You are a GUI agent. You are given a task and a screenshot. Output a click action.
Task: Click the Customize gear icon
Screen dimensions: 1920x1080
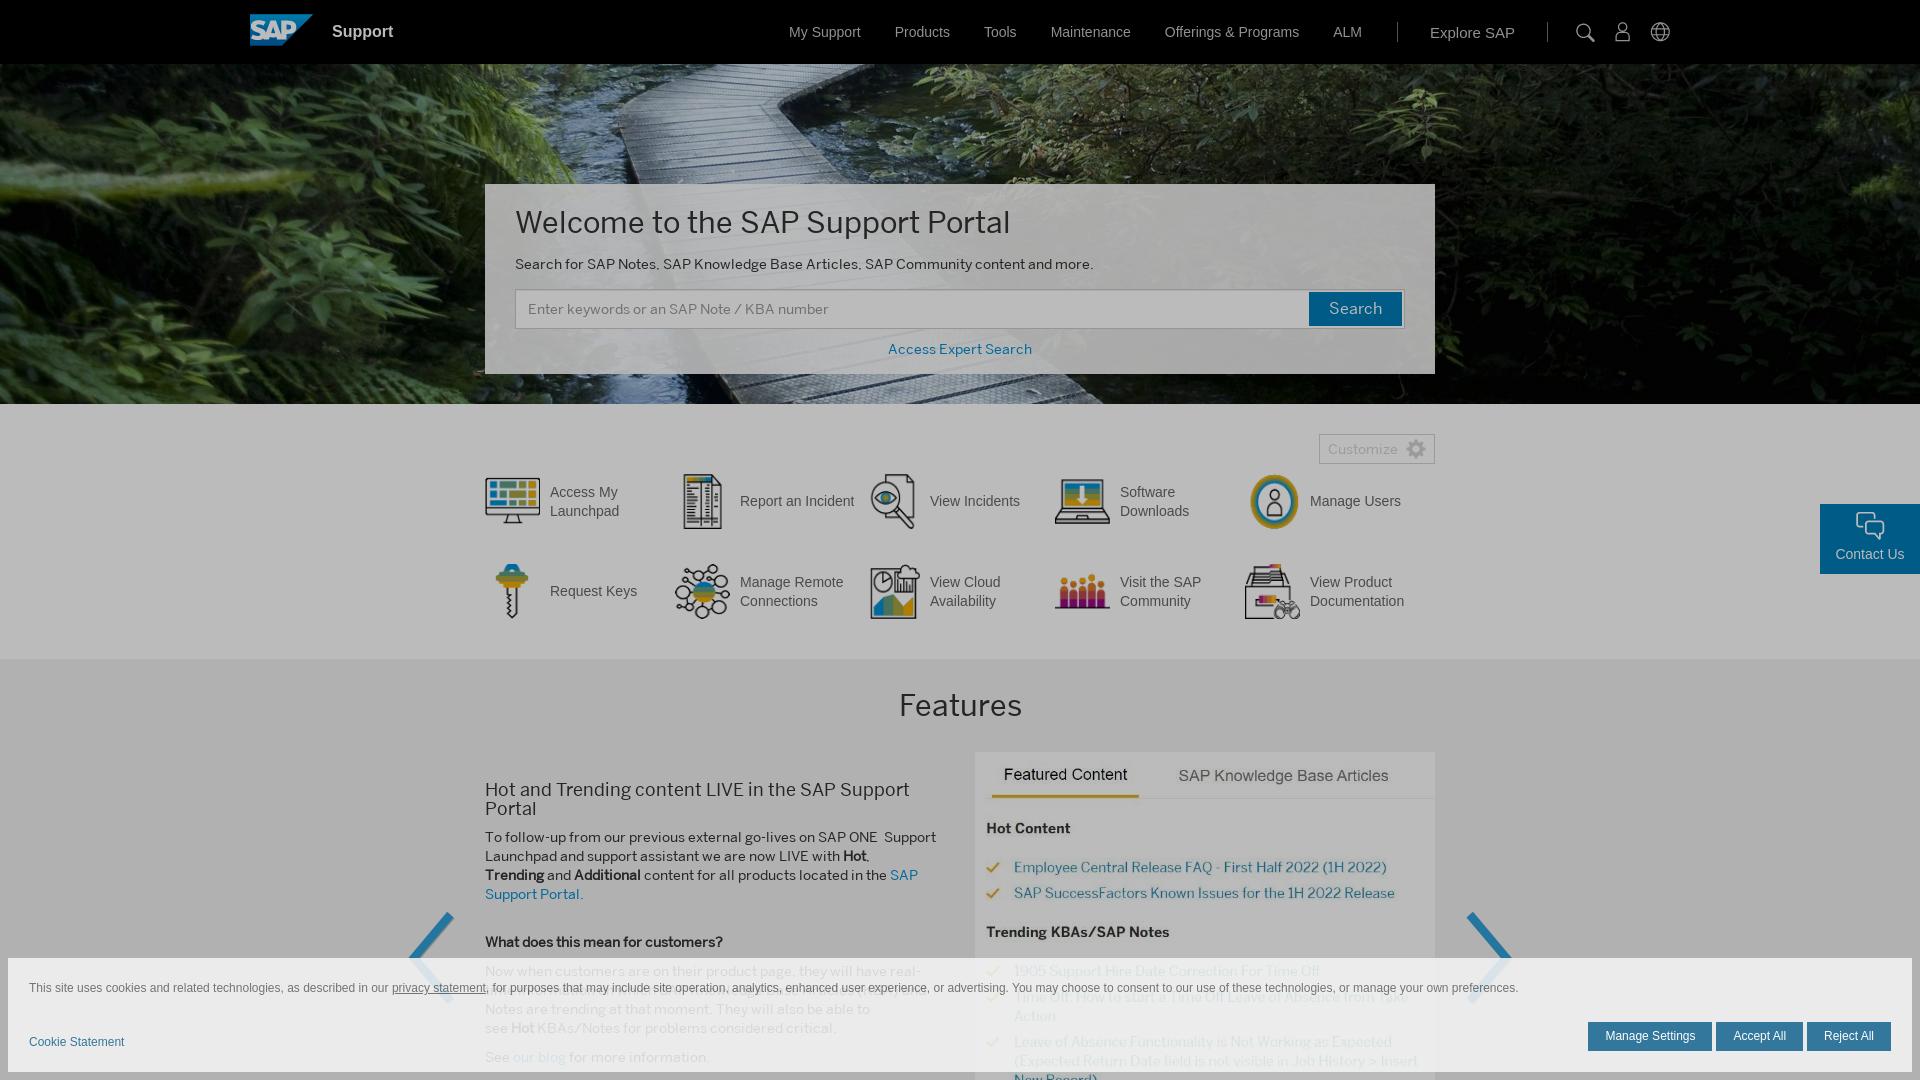pyautogui.click(x=1416, y=449)
